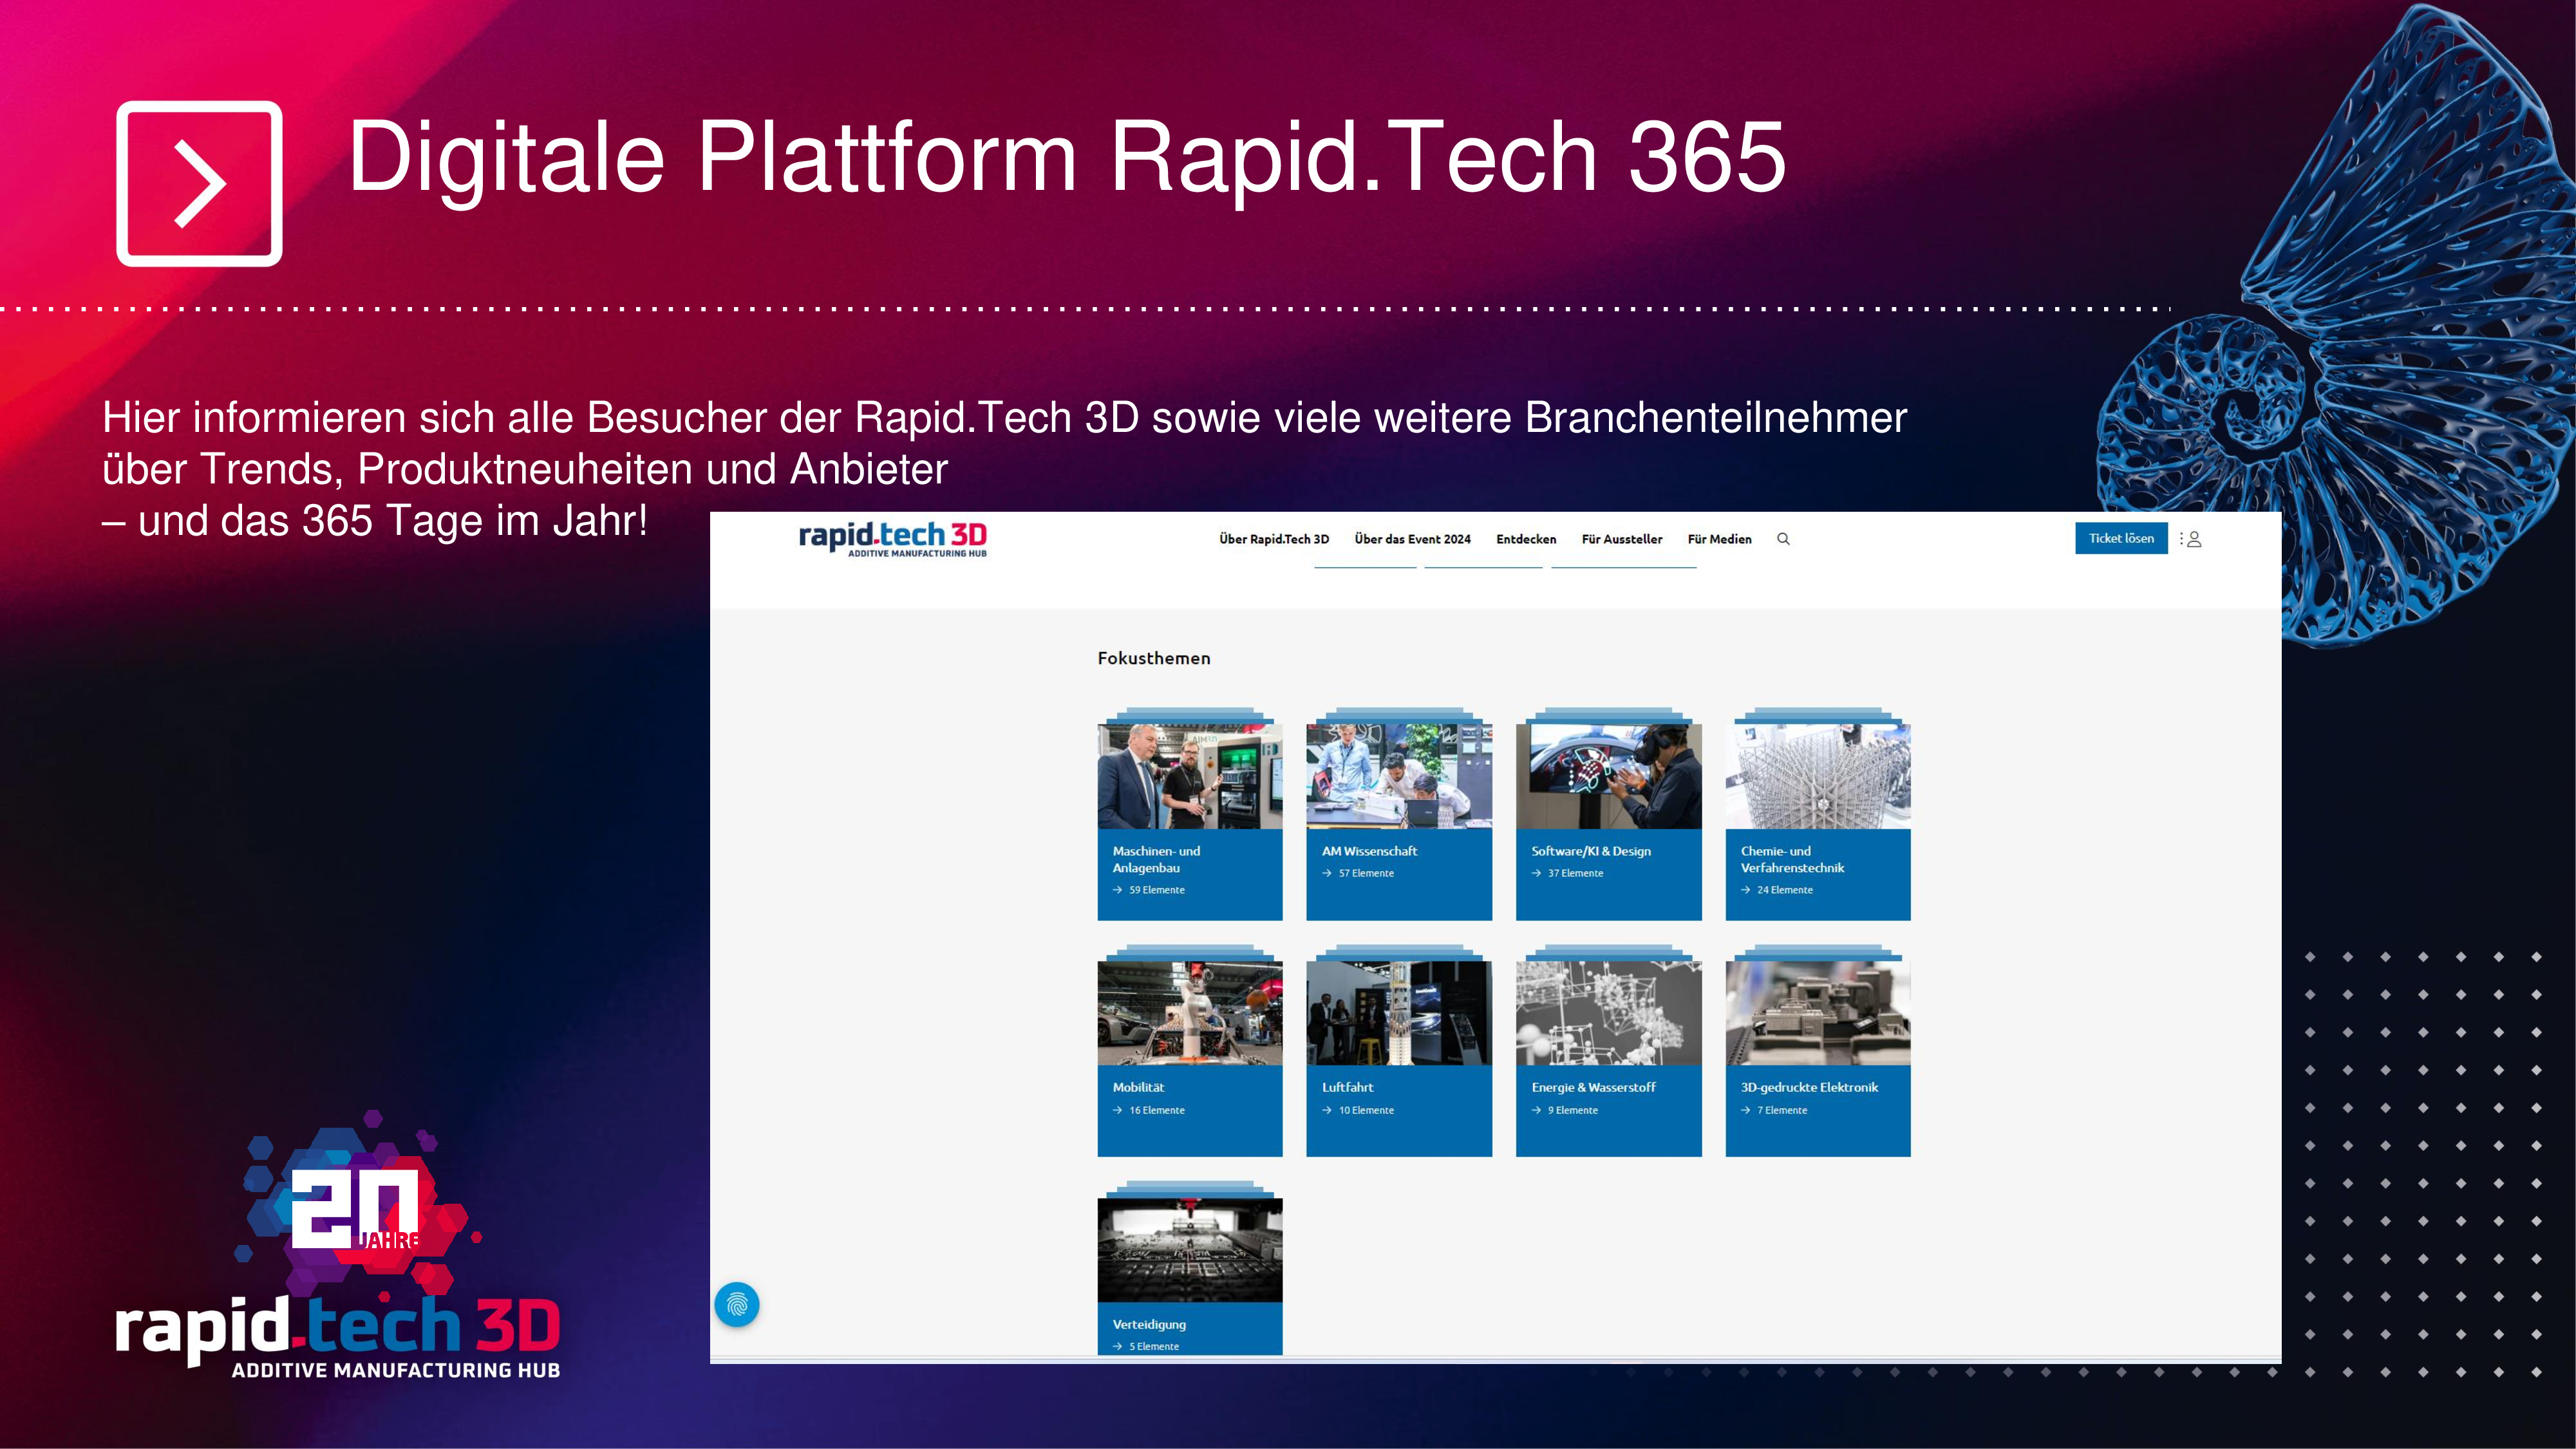This screenshot has width=2576, height=1449.
Task: Open the Für Medien menu
Action: tap(1720, 539)
